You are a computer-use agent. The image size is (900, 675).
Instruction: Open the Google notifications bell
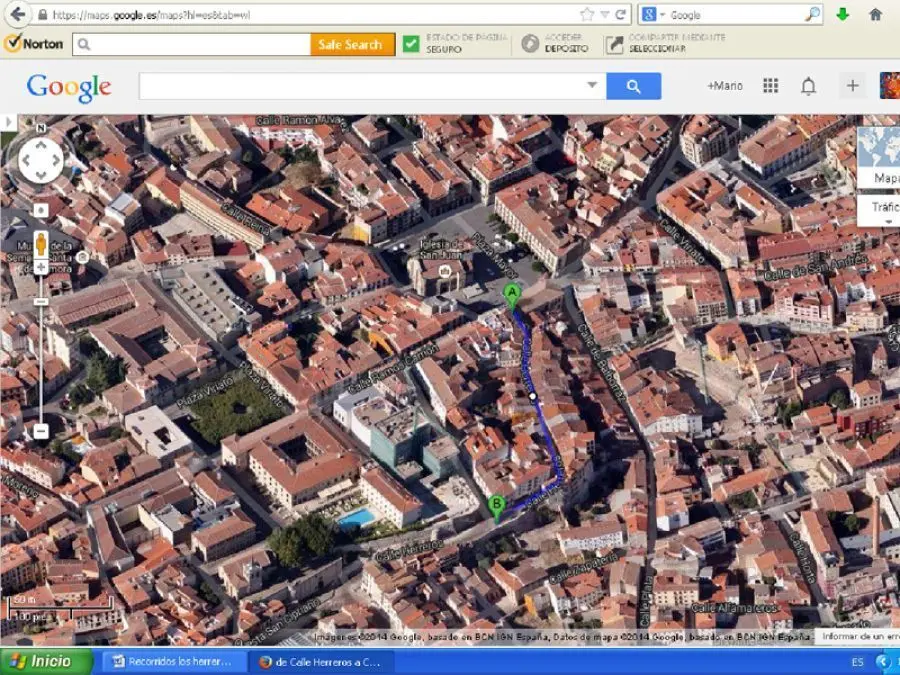pyautogui.click(x=808, y=86)
